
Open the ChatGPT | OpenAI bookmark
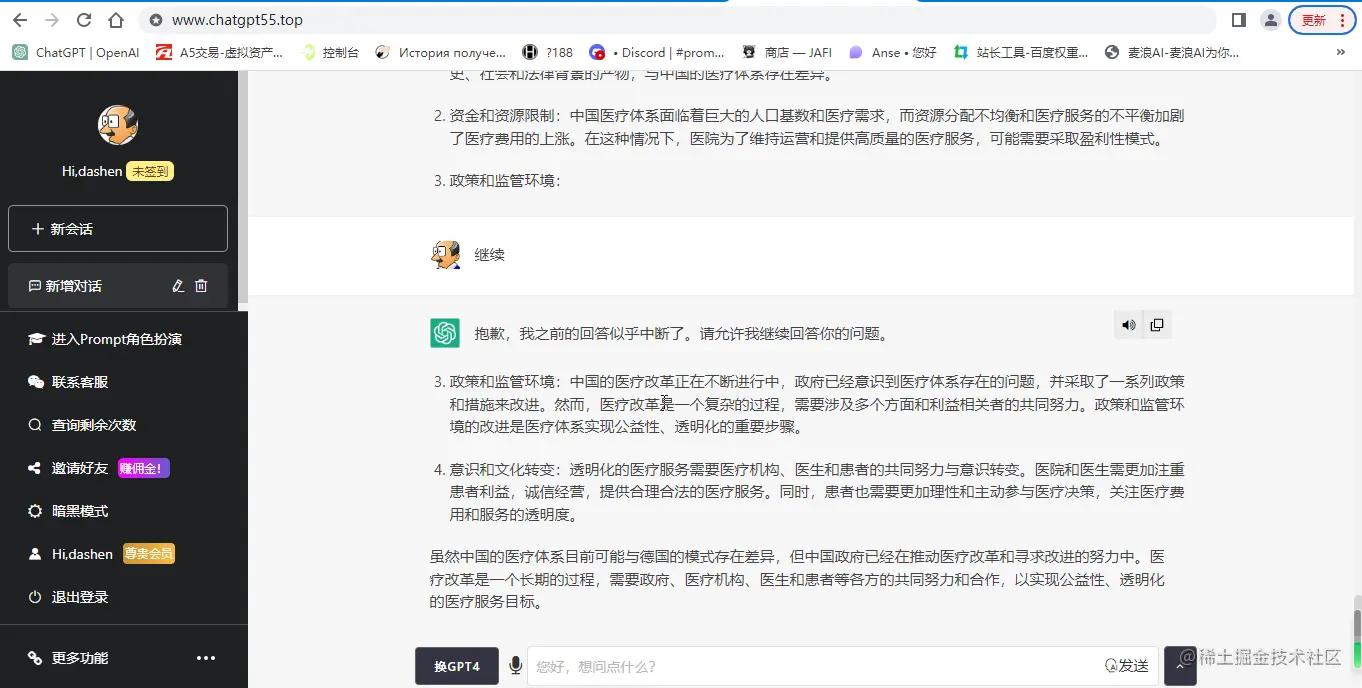76,52
